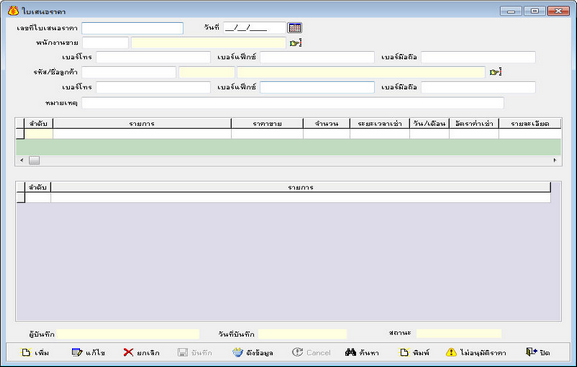Click salesperson เบอร์แฟ็กซ์ field under พนักงานขาย
Viewport: 577px width, 367px height.
click(317, 57)
